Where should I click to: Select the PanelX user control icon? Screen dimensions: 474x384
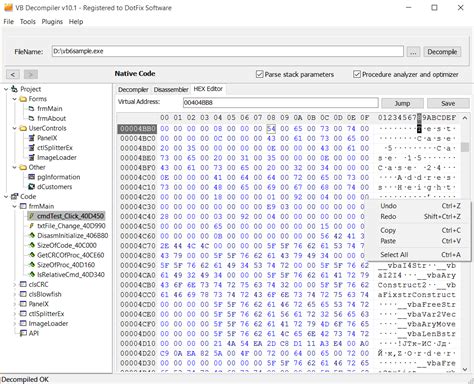coord(32,138)
